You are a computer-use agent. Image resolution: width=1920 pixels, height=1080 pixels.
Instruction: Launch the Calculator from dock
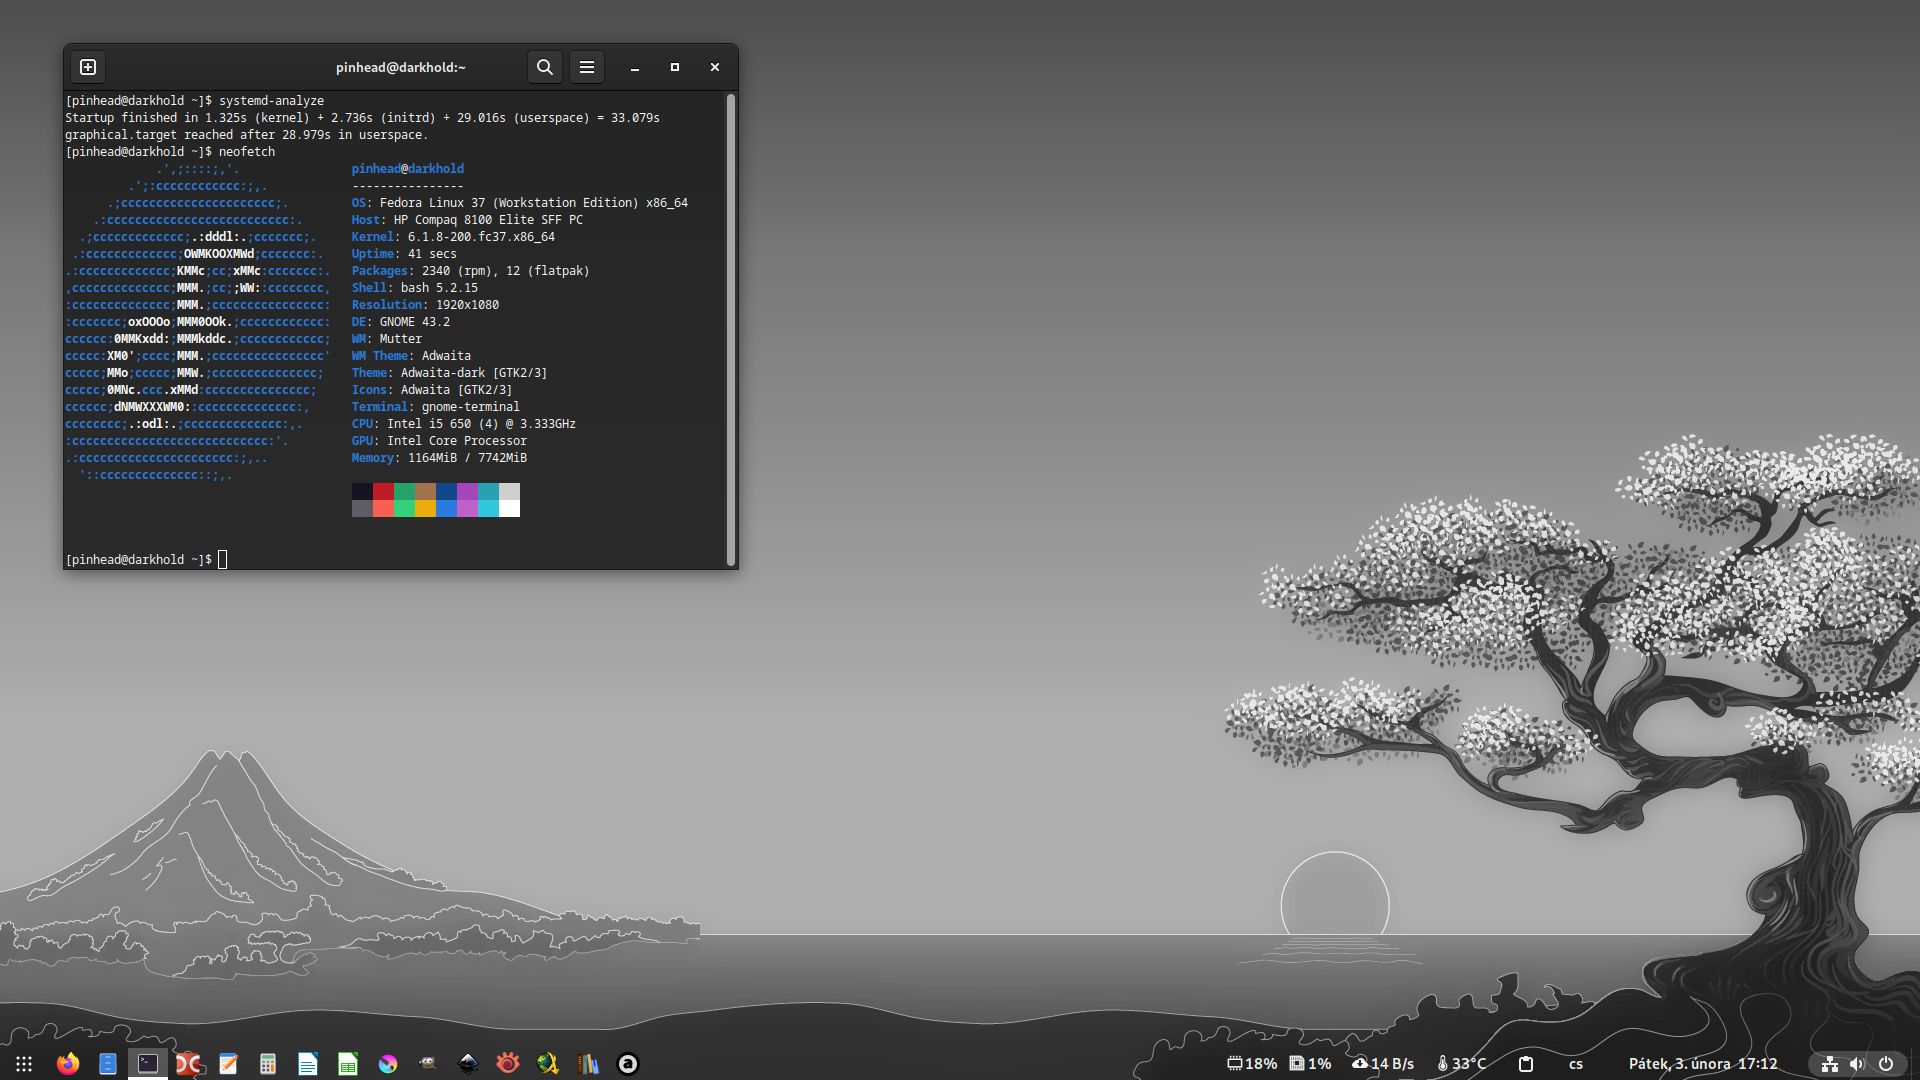click(268, 1064)
